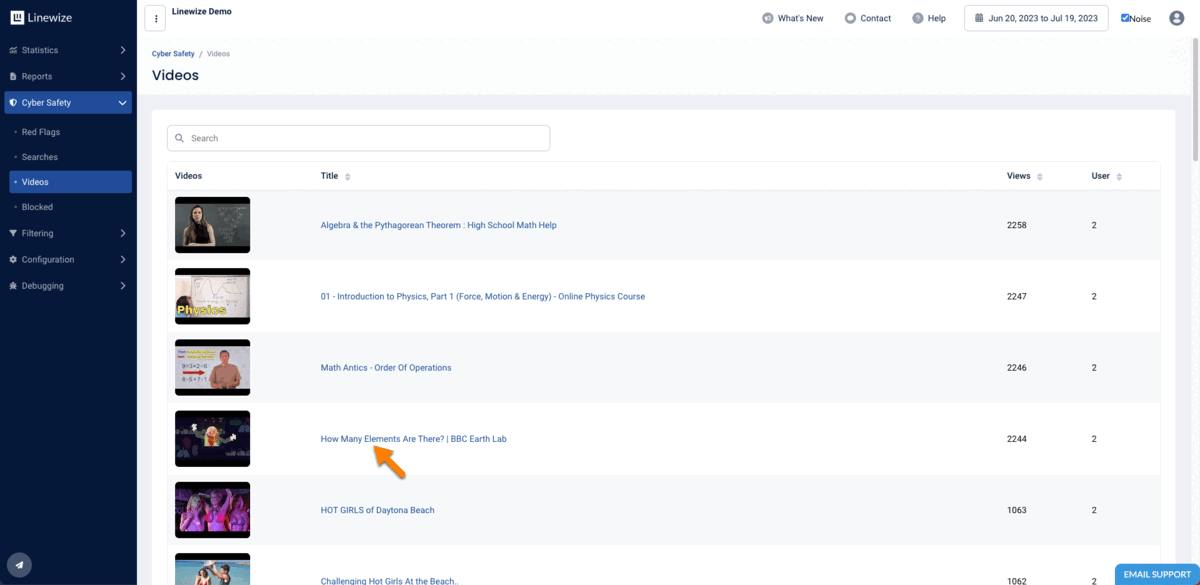The image size is (1200, 585).
Task: Sort the table by Views column arrows
Action: (1040, 176)
